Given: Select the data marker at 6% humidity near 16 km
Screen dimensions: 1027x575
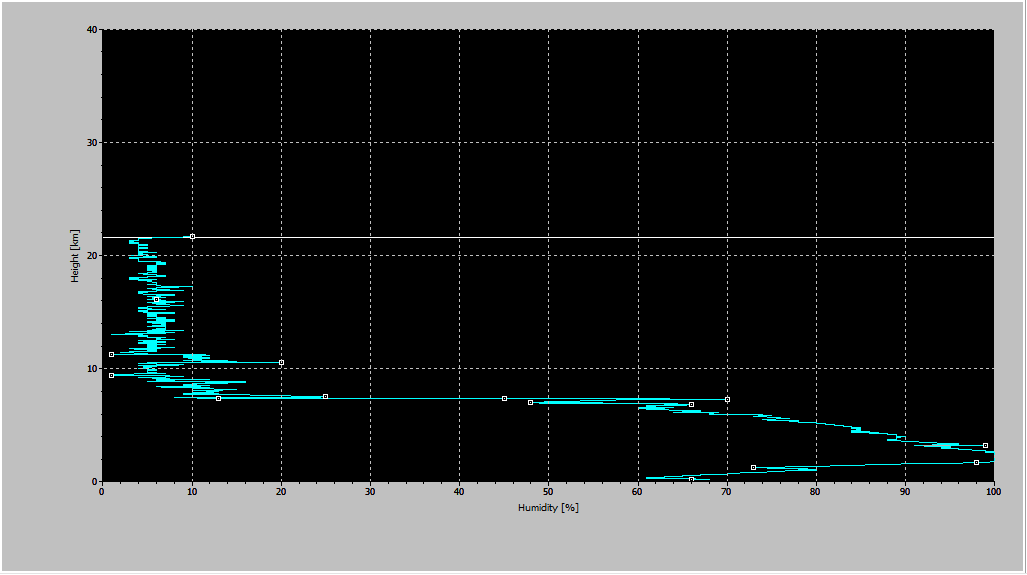Looking at the screenshot, I should click(x=157, y=299).
